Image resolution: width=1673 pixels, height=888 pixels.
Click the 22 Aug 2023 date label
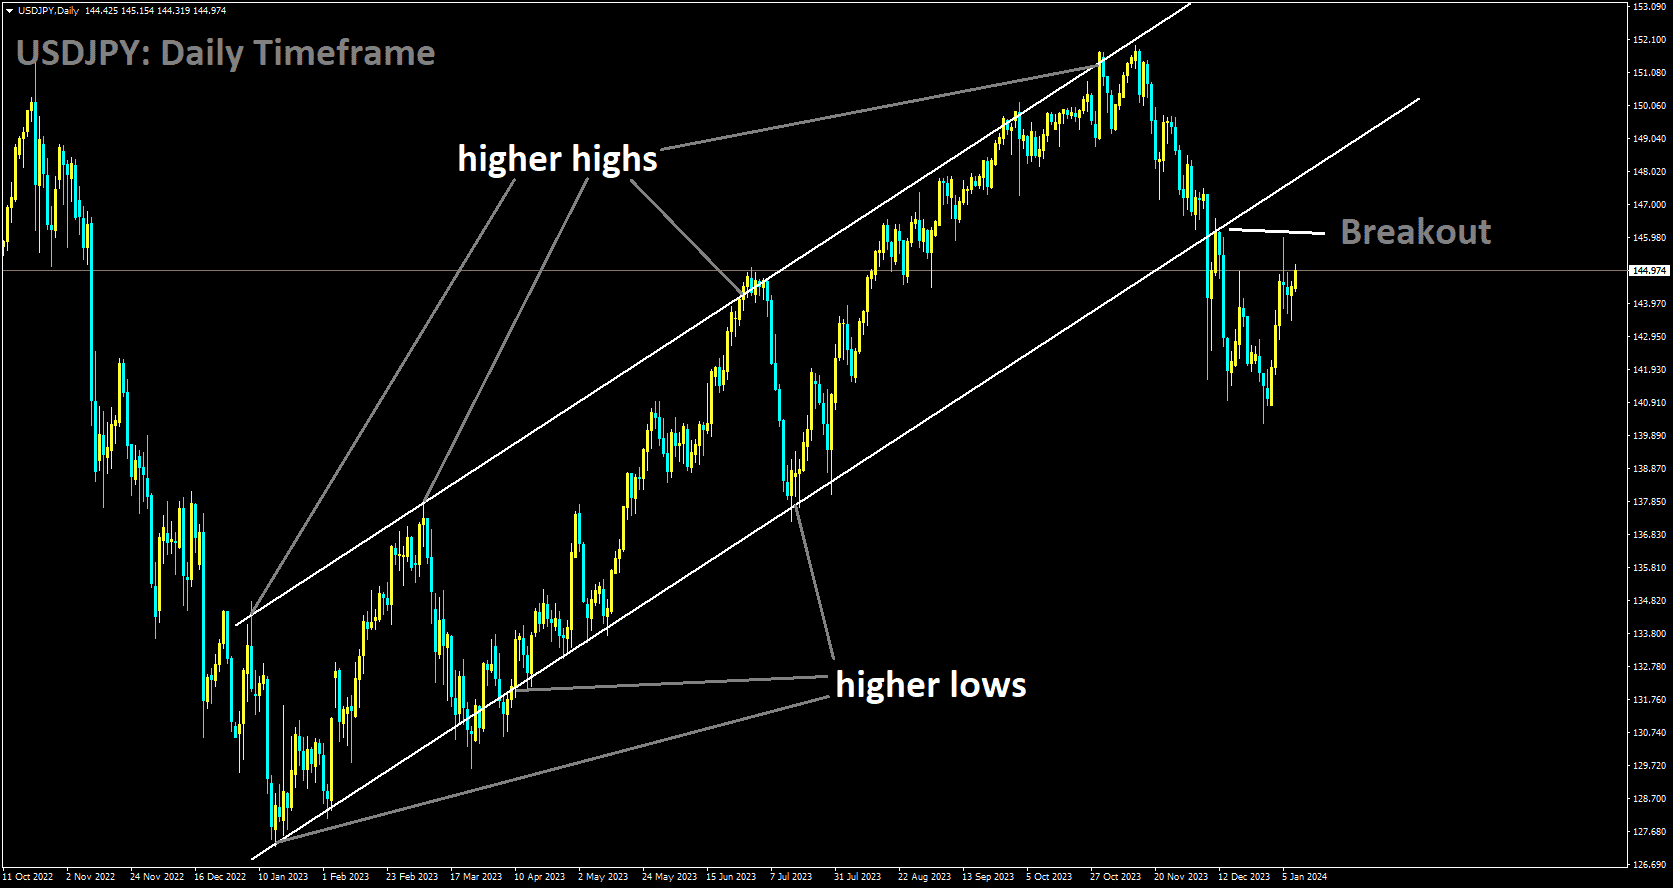(924, 877)
